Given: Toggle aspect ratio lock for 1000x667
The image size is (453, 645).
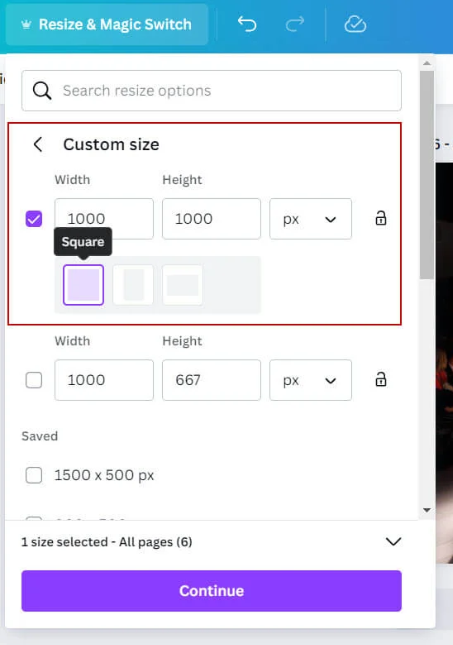Looking at the screenshot, I should 381,380.
